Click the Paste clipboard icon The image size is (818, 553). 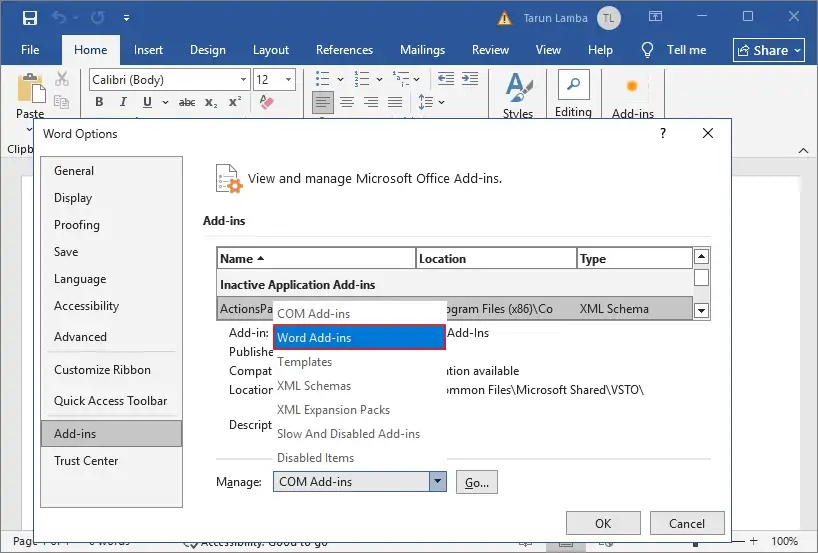[x=31, y=88]
